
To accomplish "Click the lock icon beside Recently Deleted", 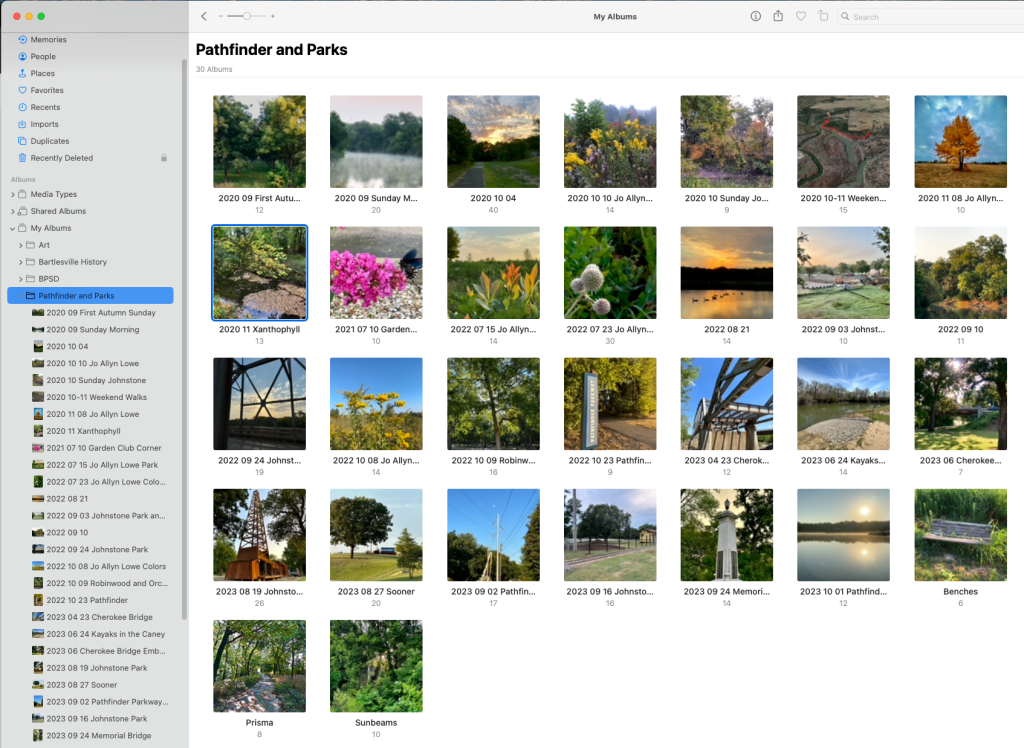I will pos(164,158).
